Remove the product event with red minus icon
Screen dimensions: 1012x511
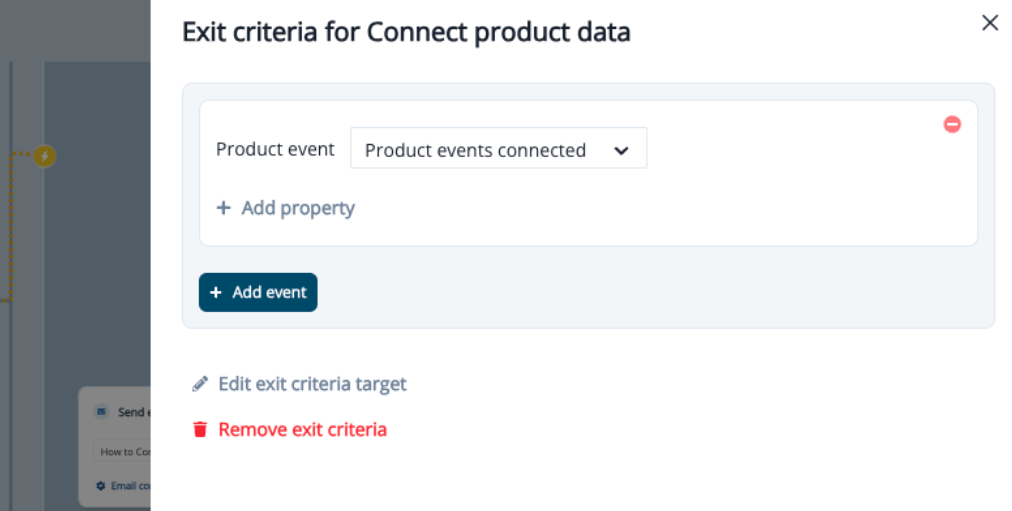click(x=952, y=124)
